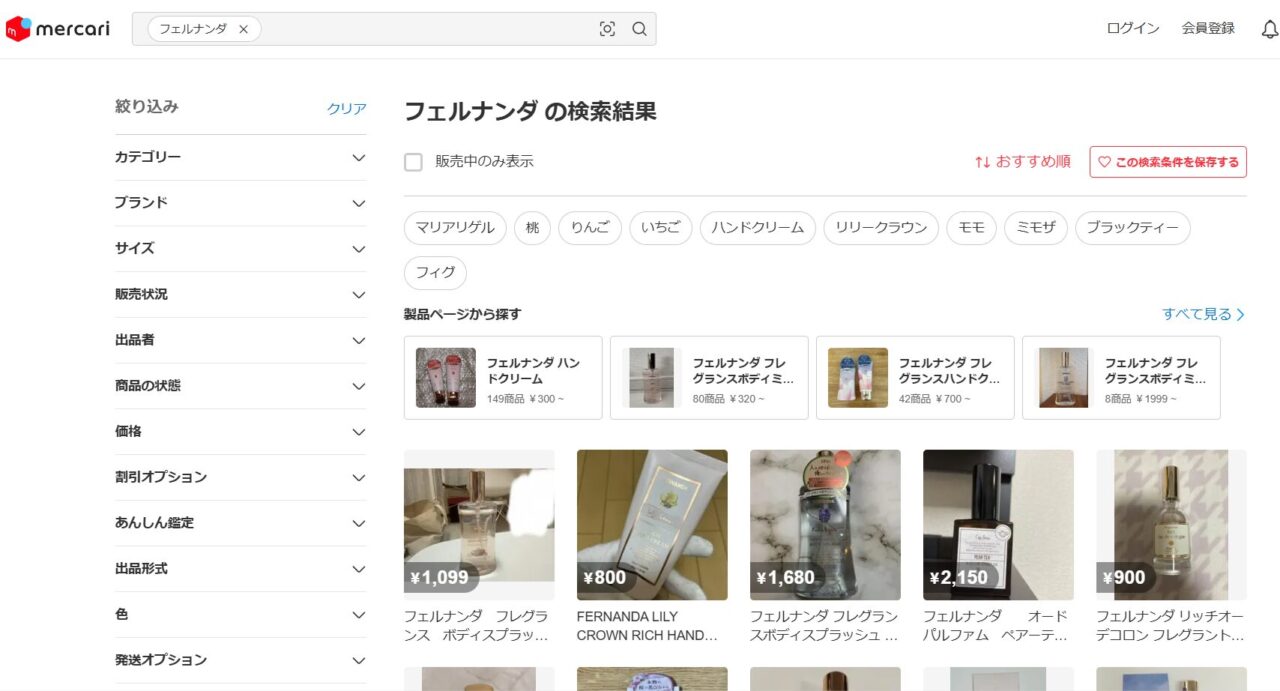Expand the カテゴリー filter
The image size is (1280, 691).
(x=241, y=157)
